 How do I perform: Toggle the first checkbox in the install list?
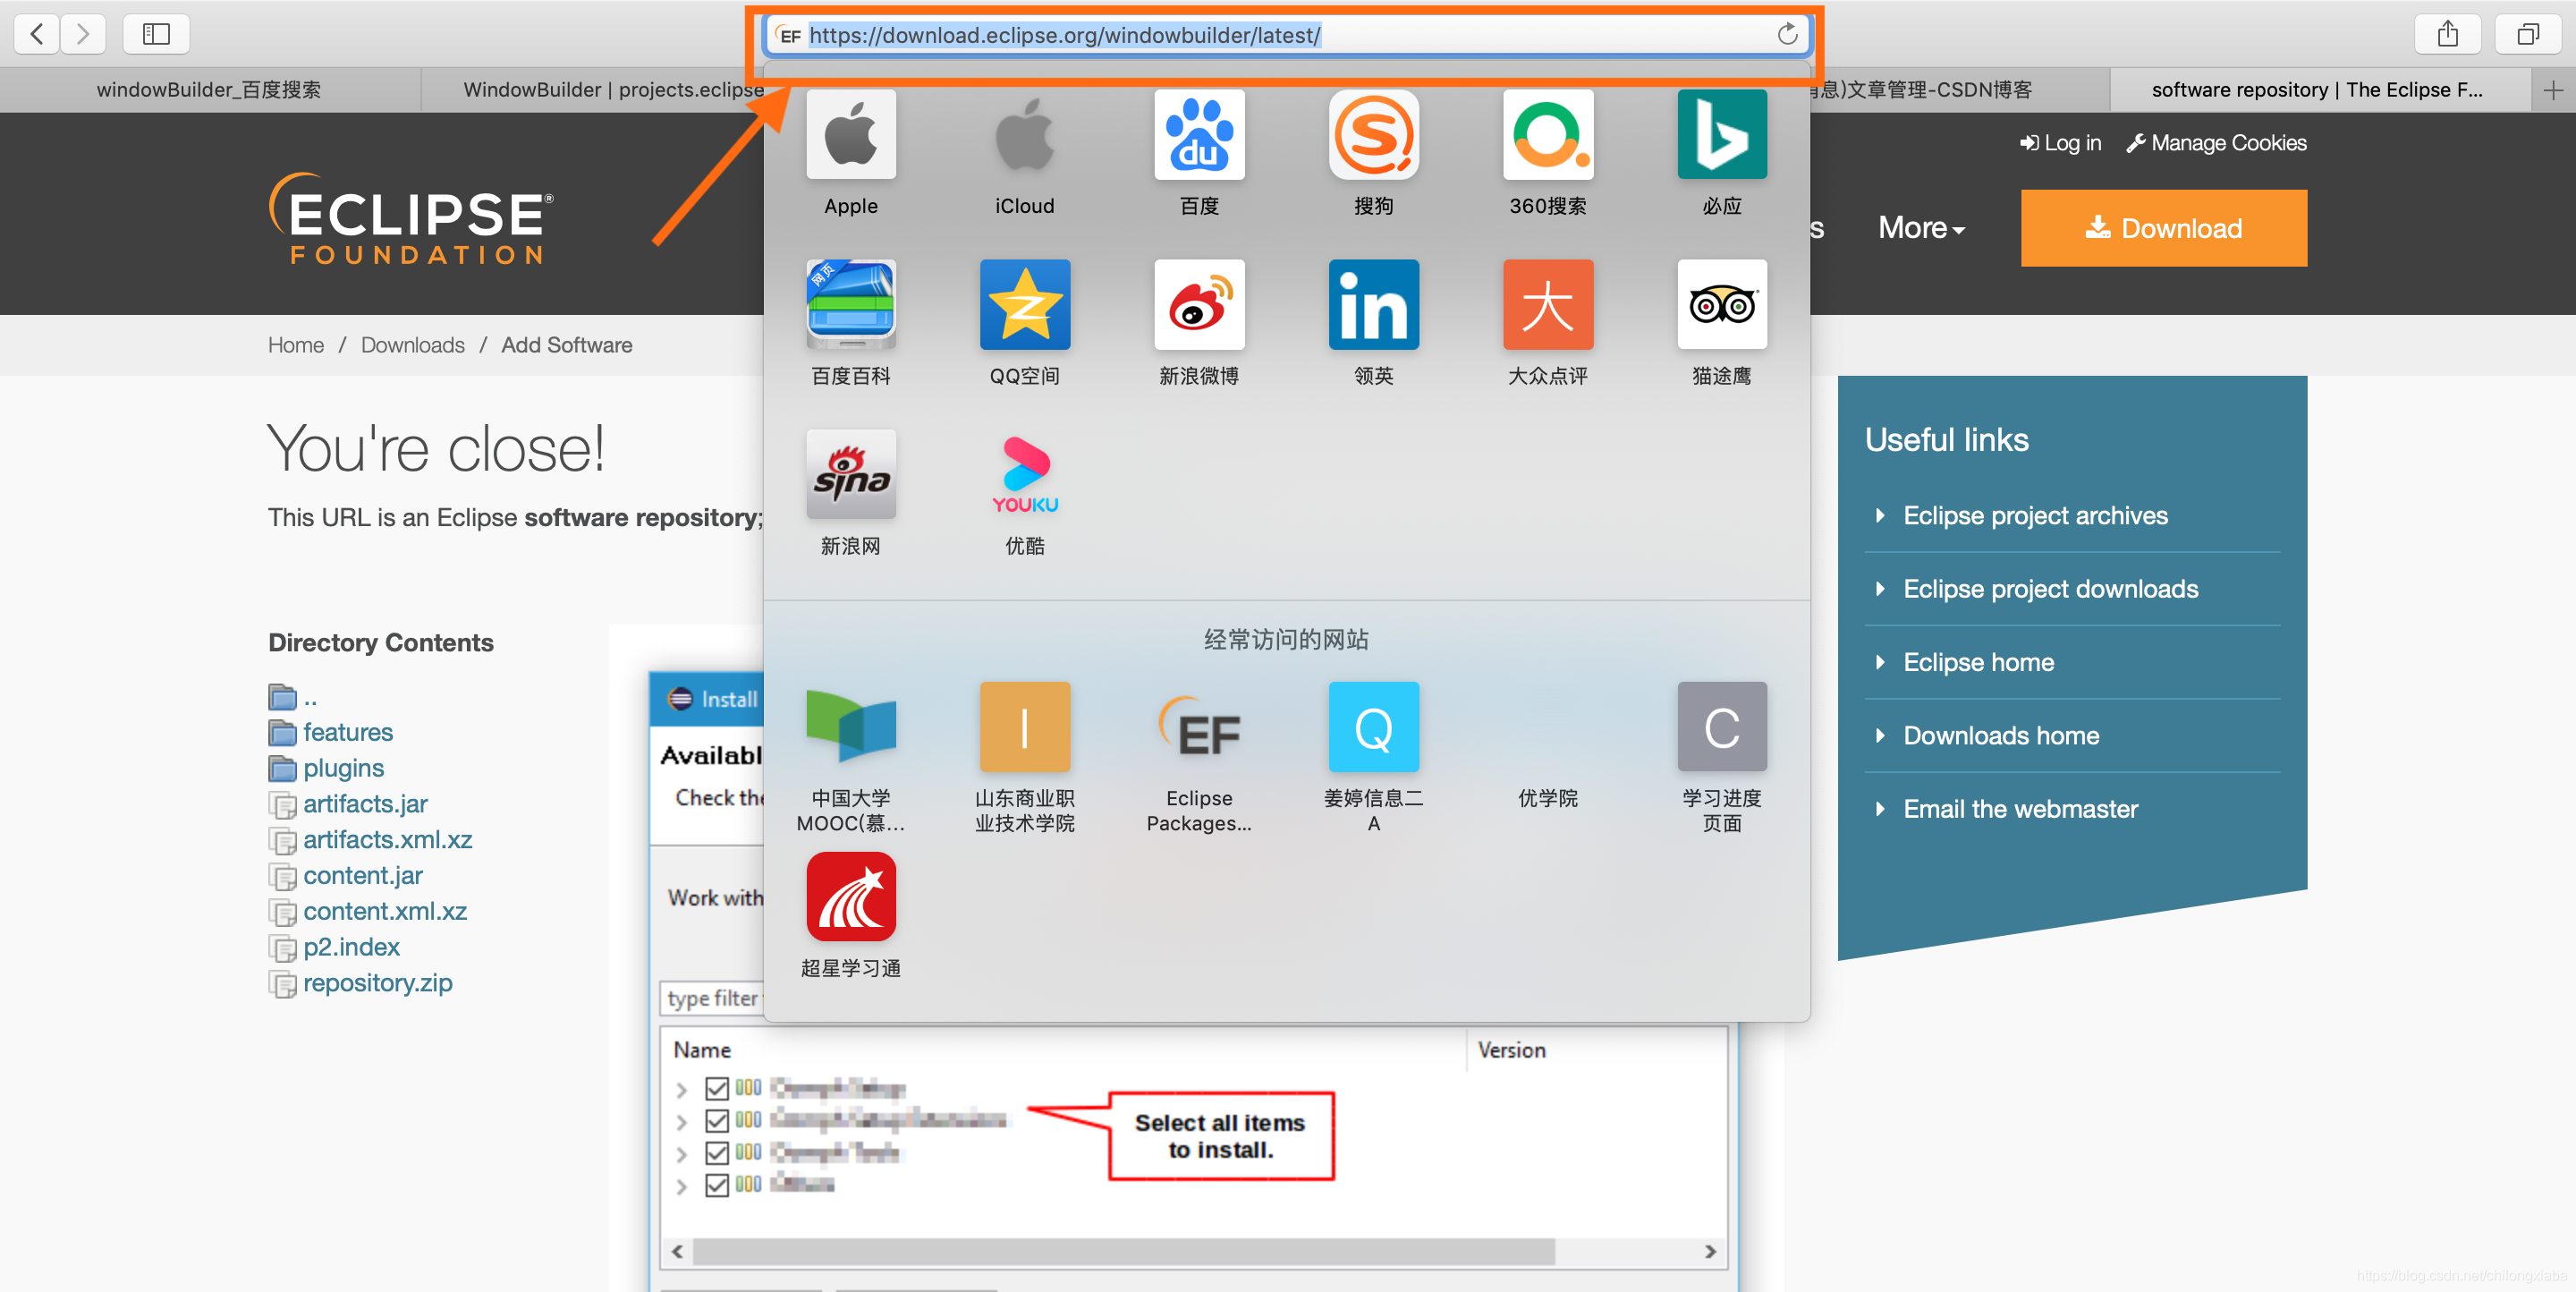tap(717, 1088)
